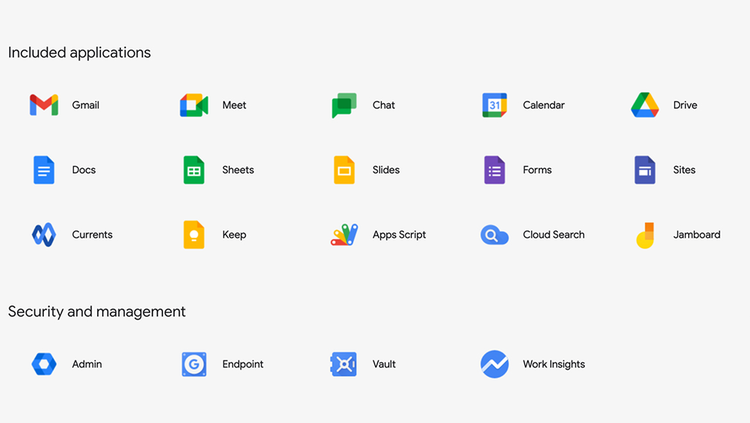The width and height of the screenshot is (750, 423).
Task: Click the Currents label
Action: point(92,234)
